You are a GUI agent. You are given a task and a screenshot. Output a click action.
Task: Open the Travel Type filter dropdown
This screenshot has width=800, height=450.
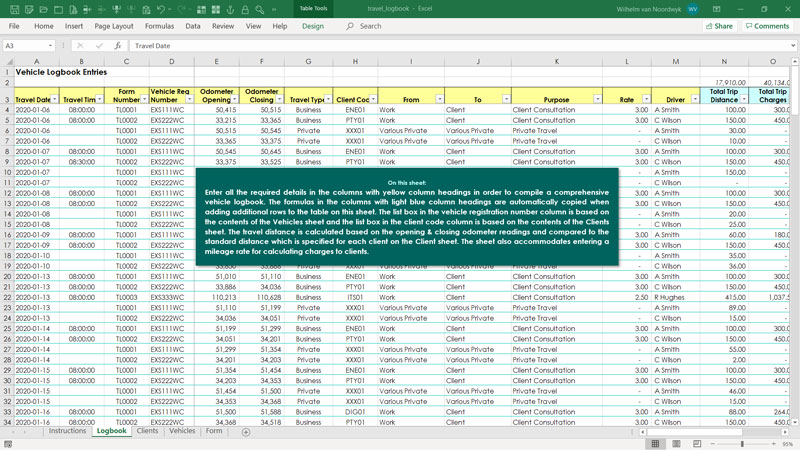[x=328, y=99]
